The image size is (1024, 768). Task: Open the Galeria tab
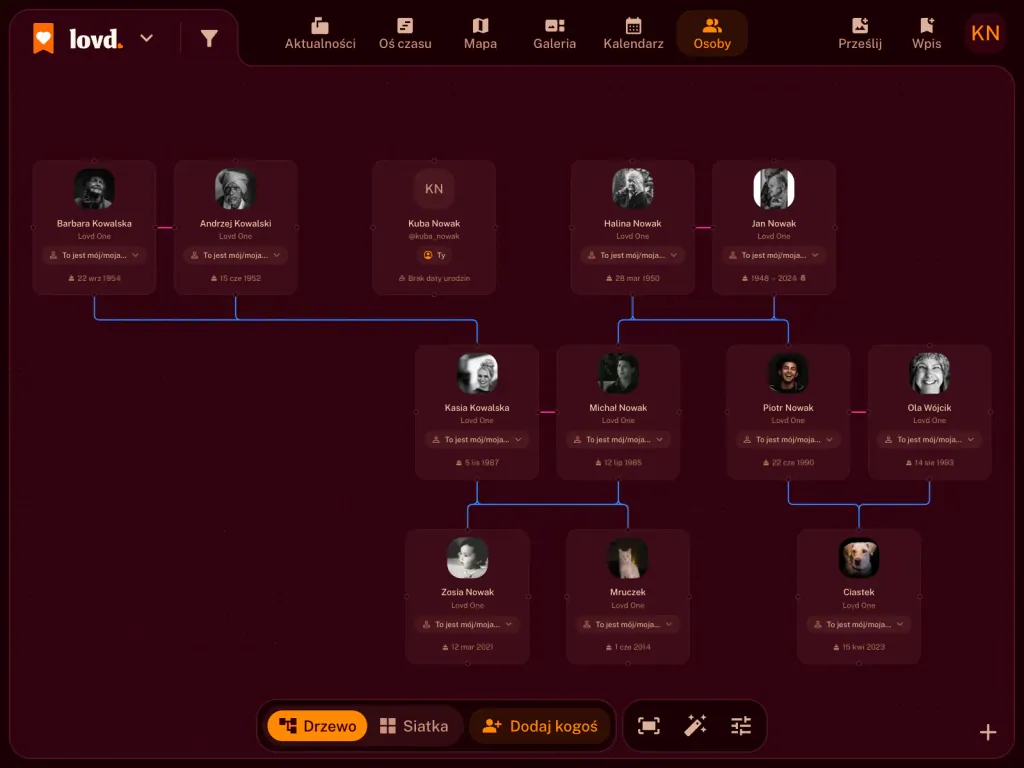(554, 34)
